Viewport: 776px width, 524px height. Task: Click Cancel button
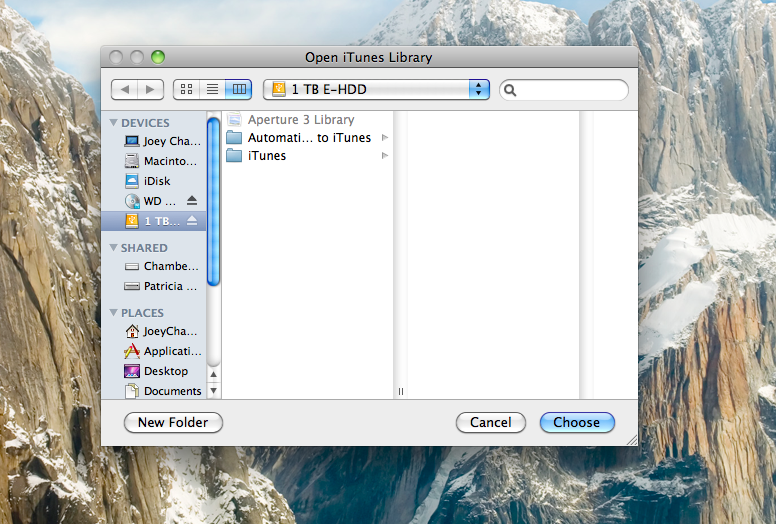pyautogui.click(x=490, y=423)
